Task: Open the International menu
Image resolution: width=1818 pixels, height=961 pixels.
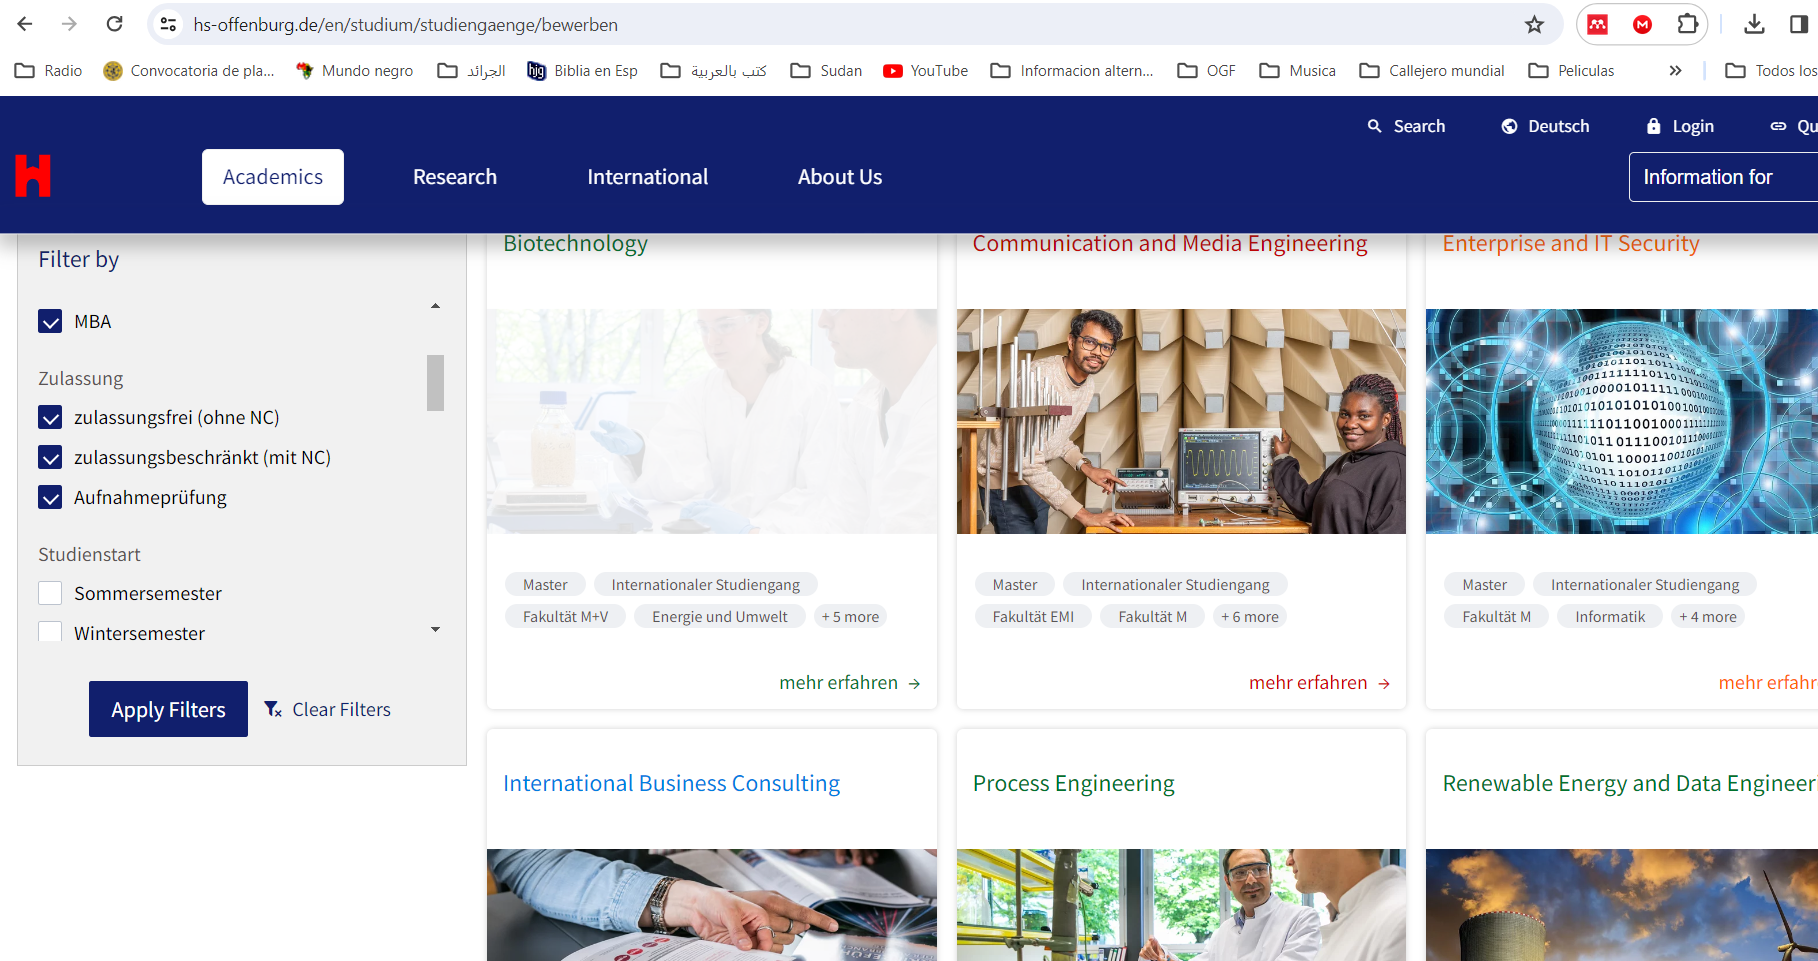Action: [x=647, y=177]
